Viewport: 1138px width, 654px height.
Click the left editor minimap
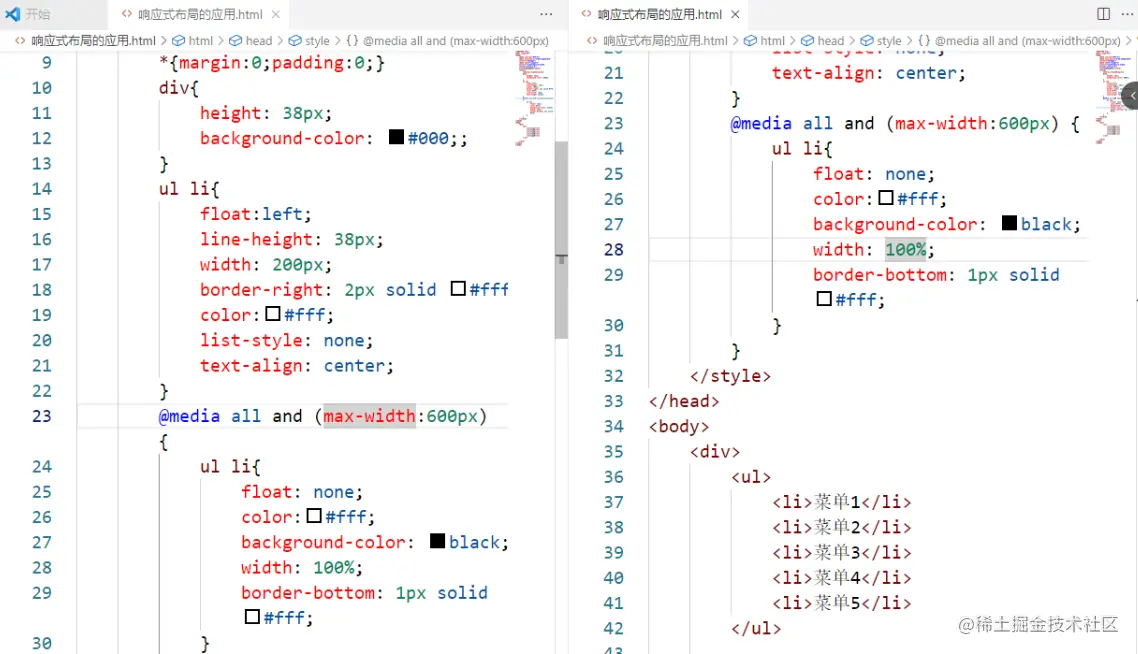[535, 98]
